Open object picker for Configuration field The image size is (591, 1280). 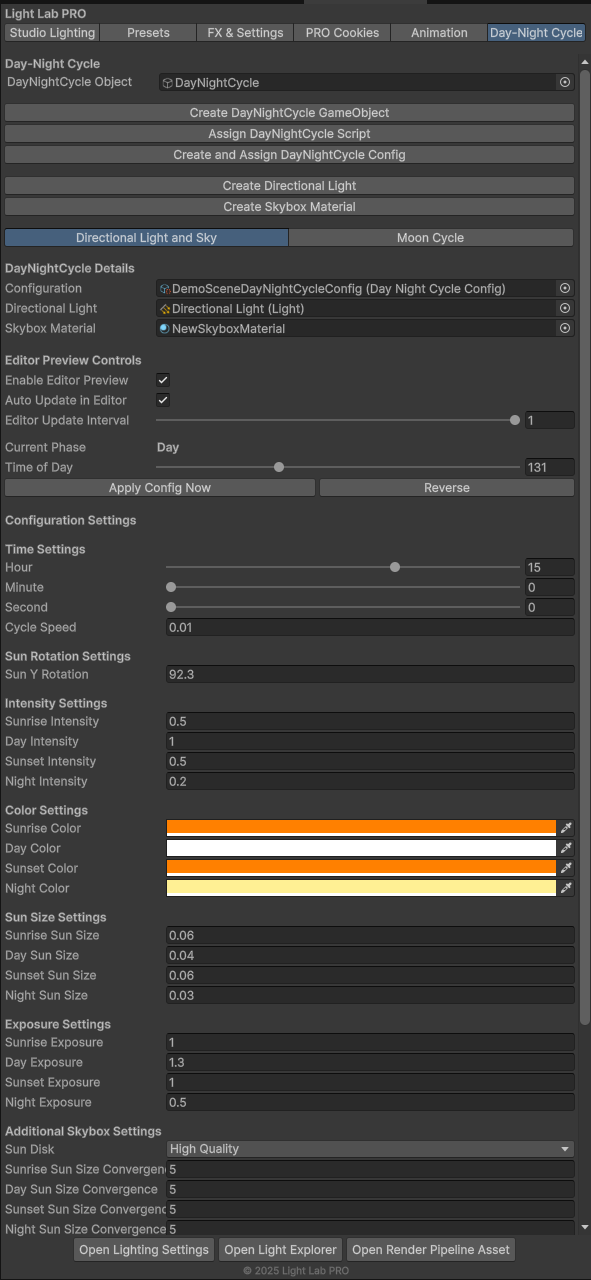point(565,288)
